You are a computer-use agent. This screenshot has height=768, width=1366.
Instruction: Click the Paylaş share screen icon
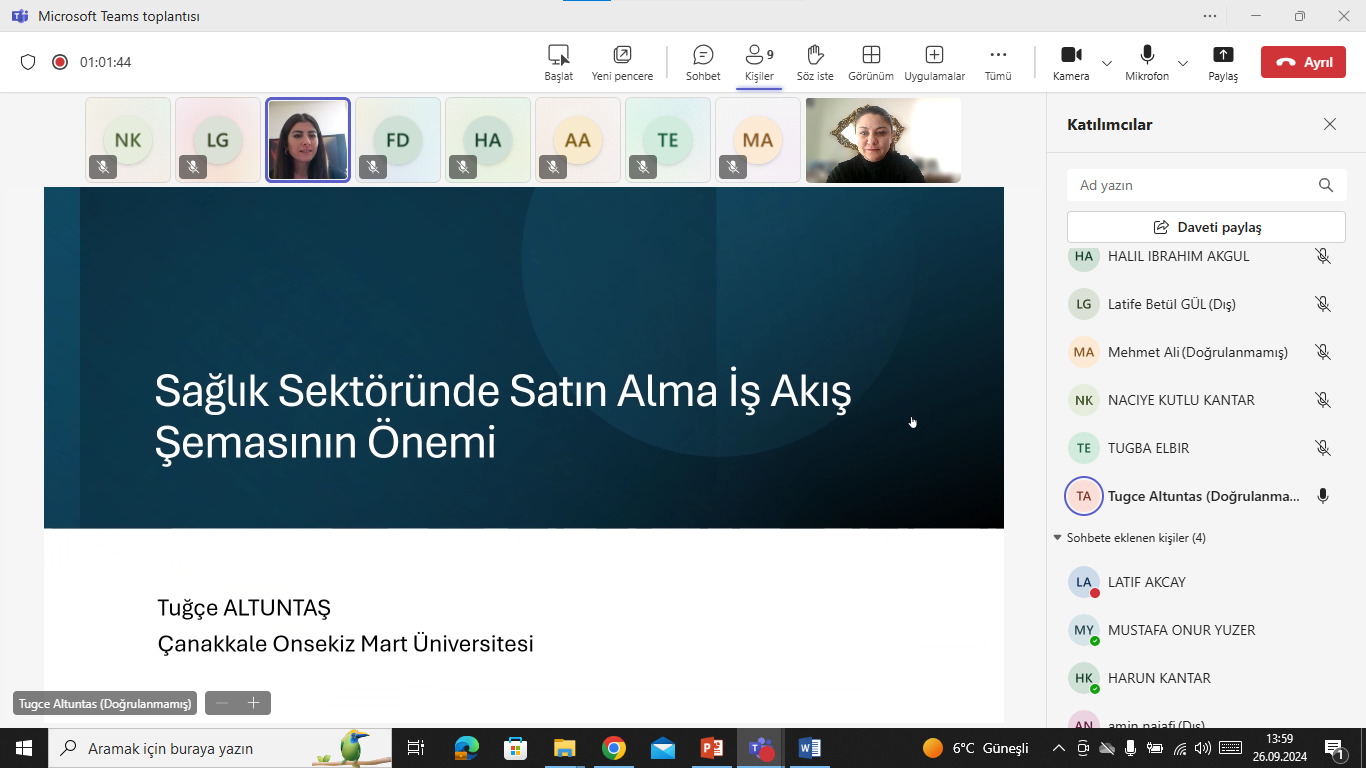[1222, 62]
